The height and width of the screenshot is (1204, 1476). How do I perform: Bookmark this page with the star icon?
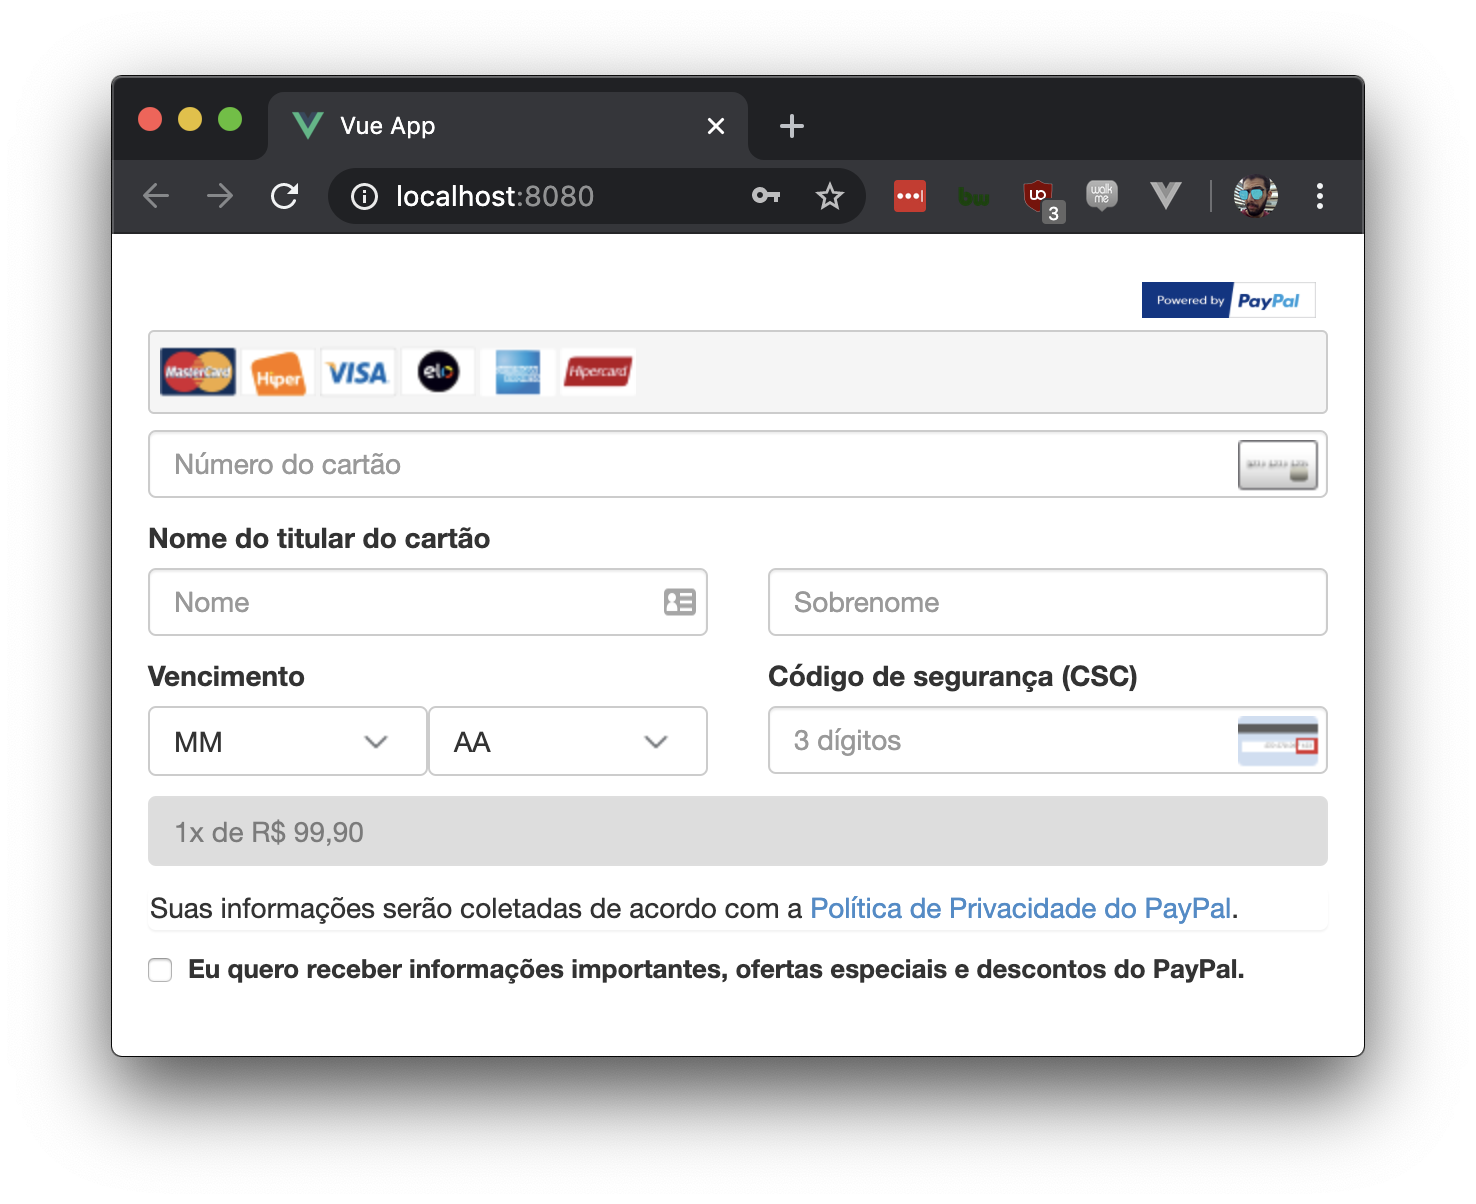830,196
